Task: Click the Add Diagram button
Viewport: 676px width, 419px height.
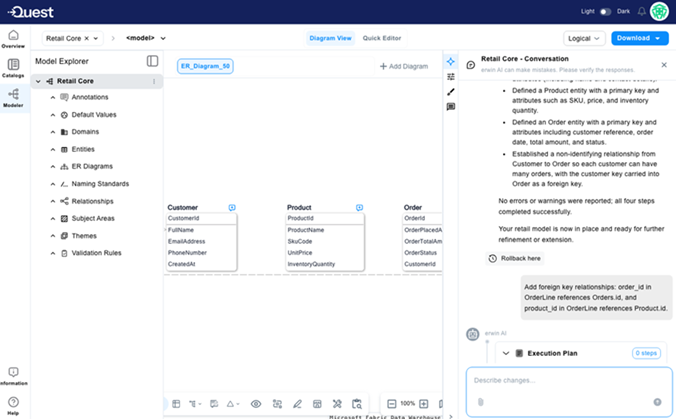Action: click(x=404, y=66)
